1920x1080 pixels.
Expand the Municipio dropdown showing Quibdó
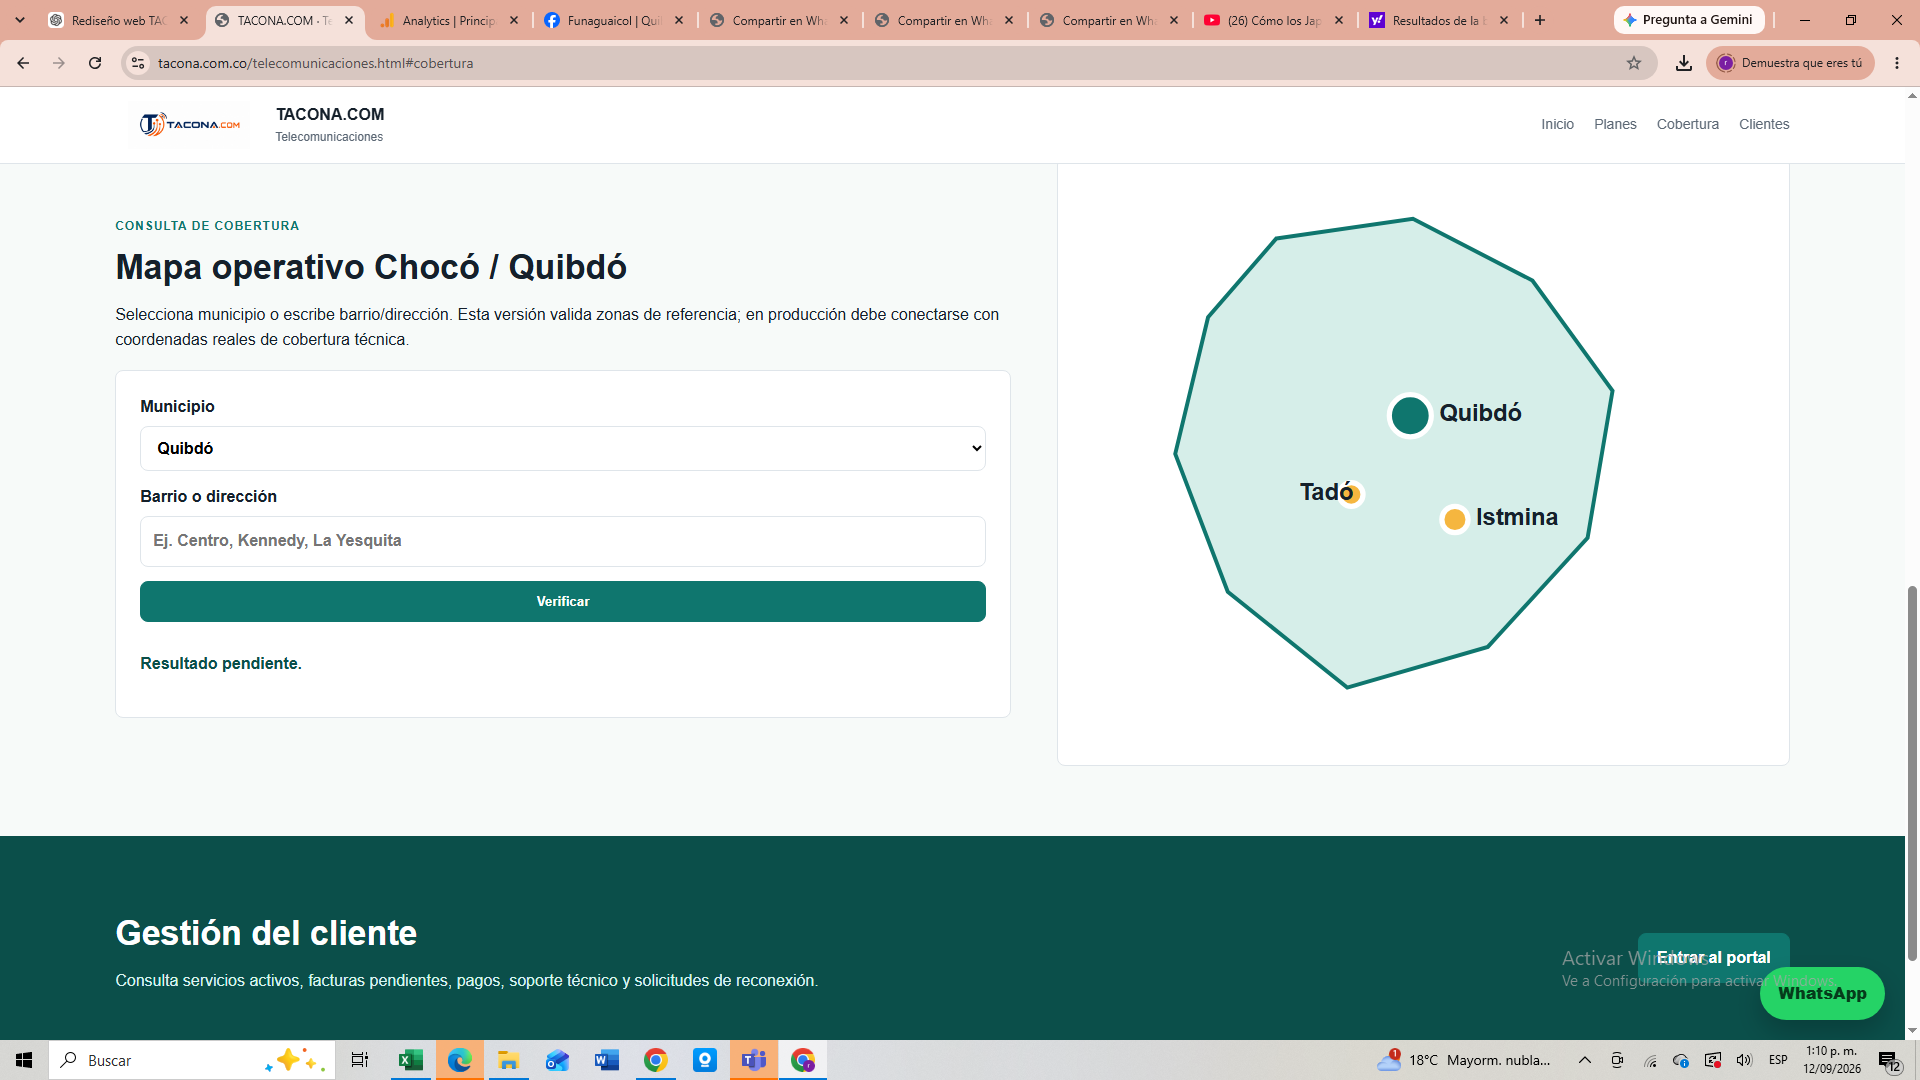click(563, 448)
